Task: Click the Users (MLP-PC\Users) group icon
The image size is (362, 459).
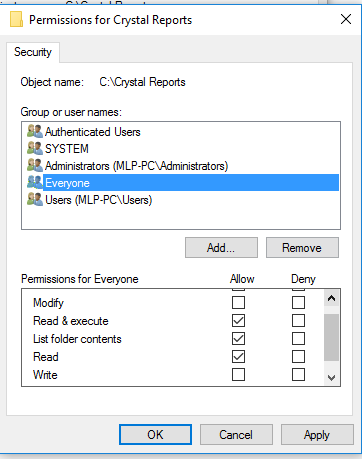Action: click(x=35, y=199)
